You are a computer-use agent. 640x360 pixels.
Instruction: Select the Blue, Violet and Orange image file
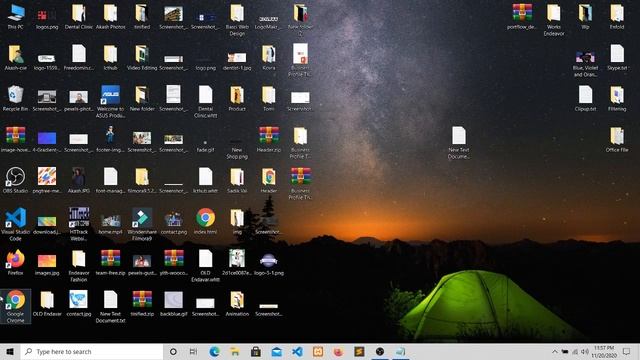click(585, 64)
